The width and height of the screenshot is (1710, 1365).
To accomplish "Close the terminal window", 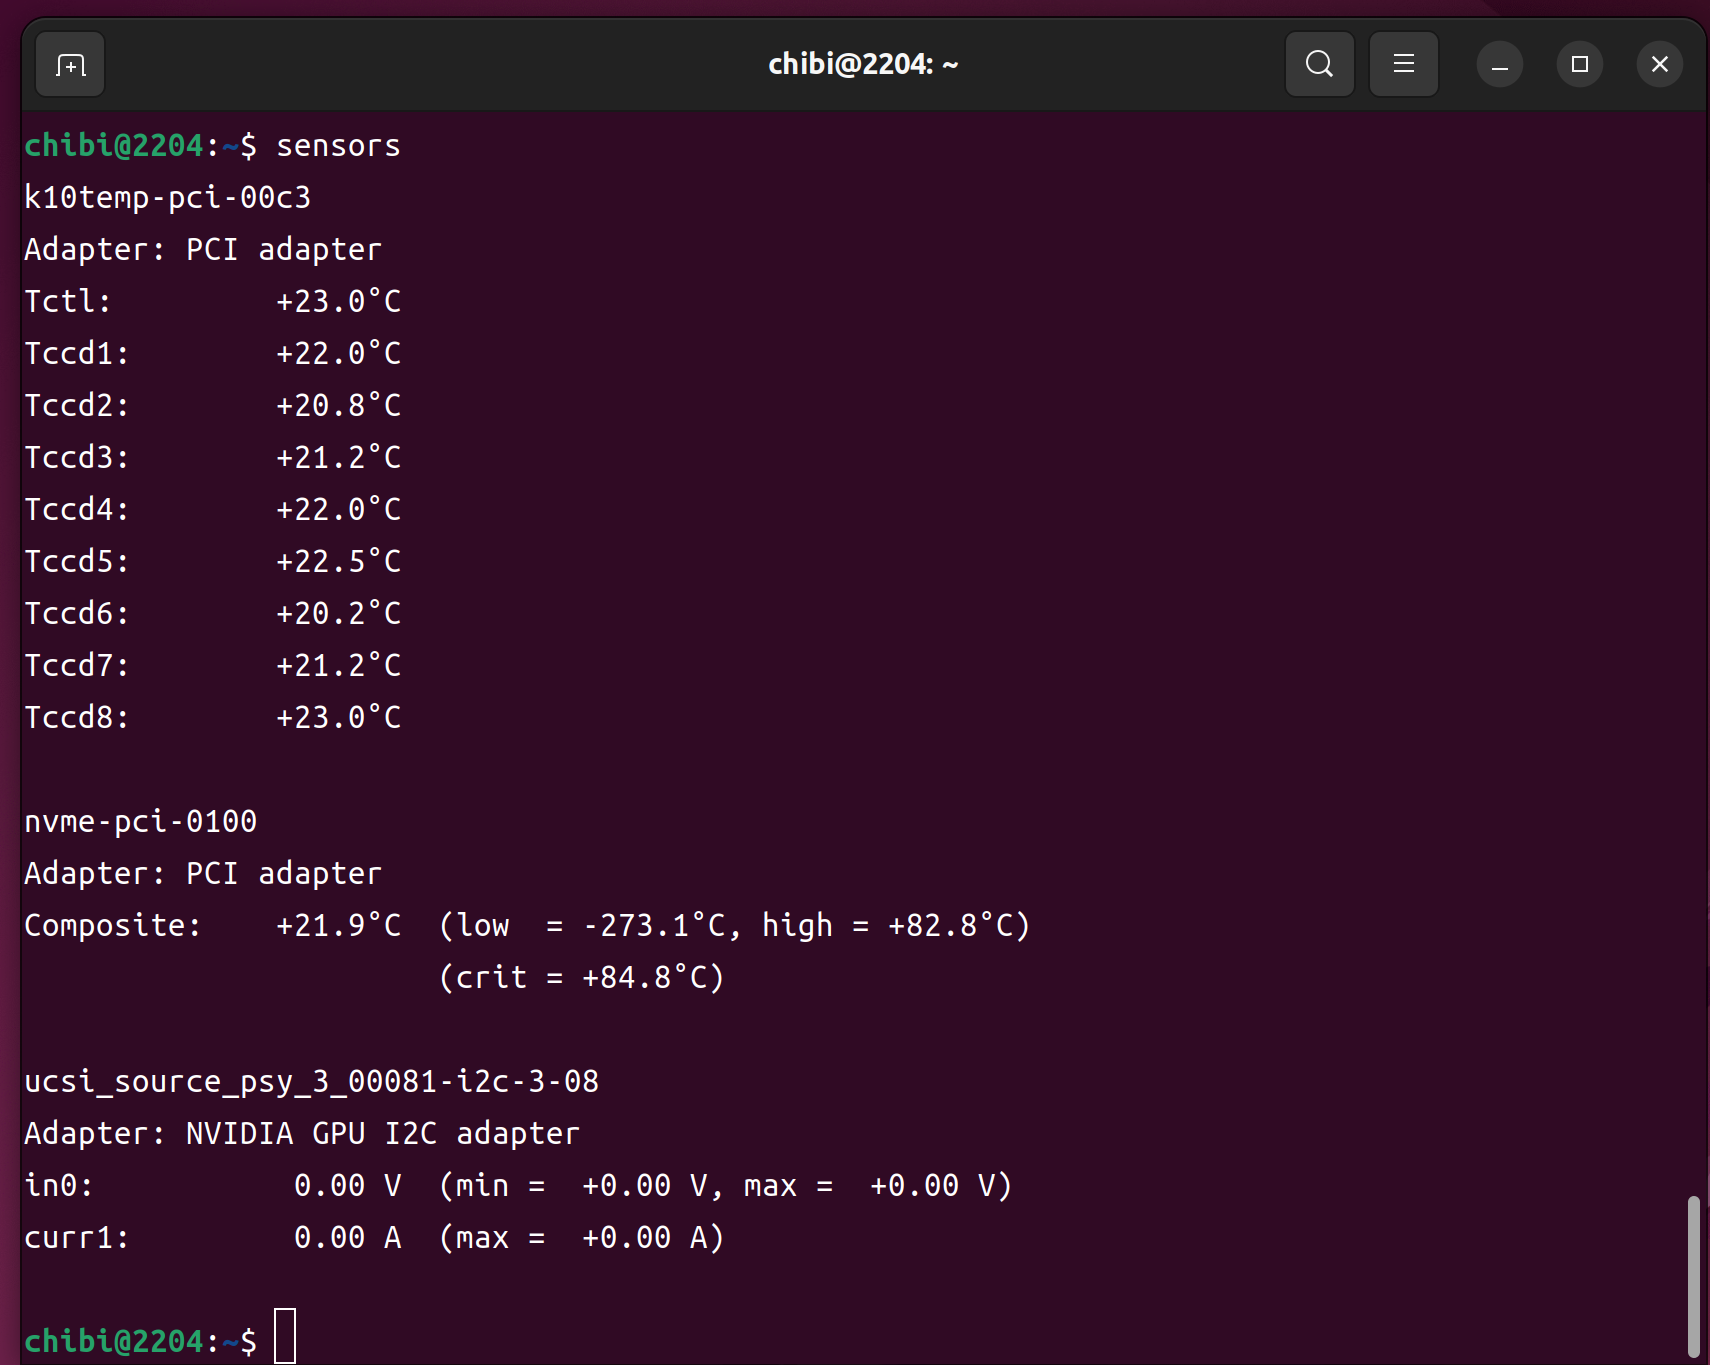I will tap(1659, 65).
